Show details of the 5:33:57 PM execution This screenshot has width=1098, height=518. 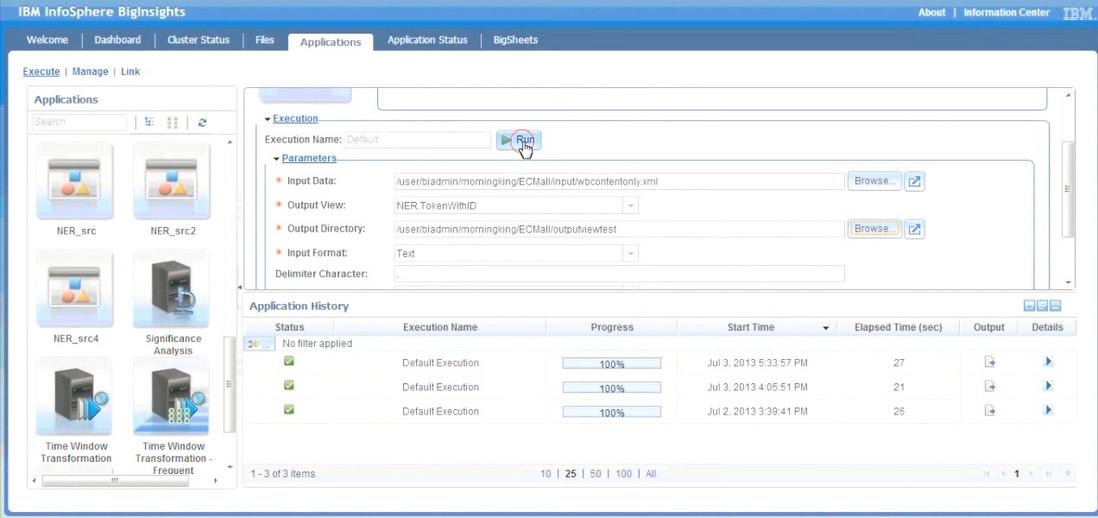coord(1048,361)
